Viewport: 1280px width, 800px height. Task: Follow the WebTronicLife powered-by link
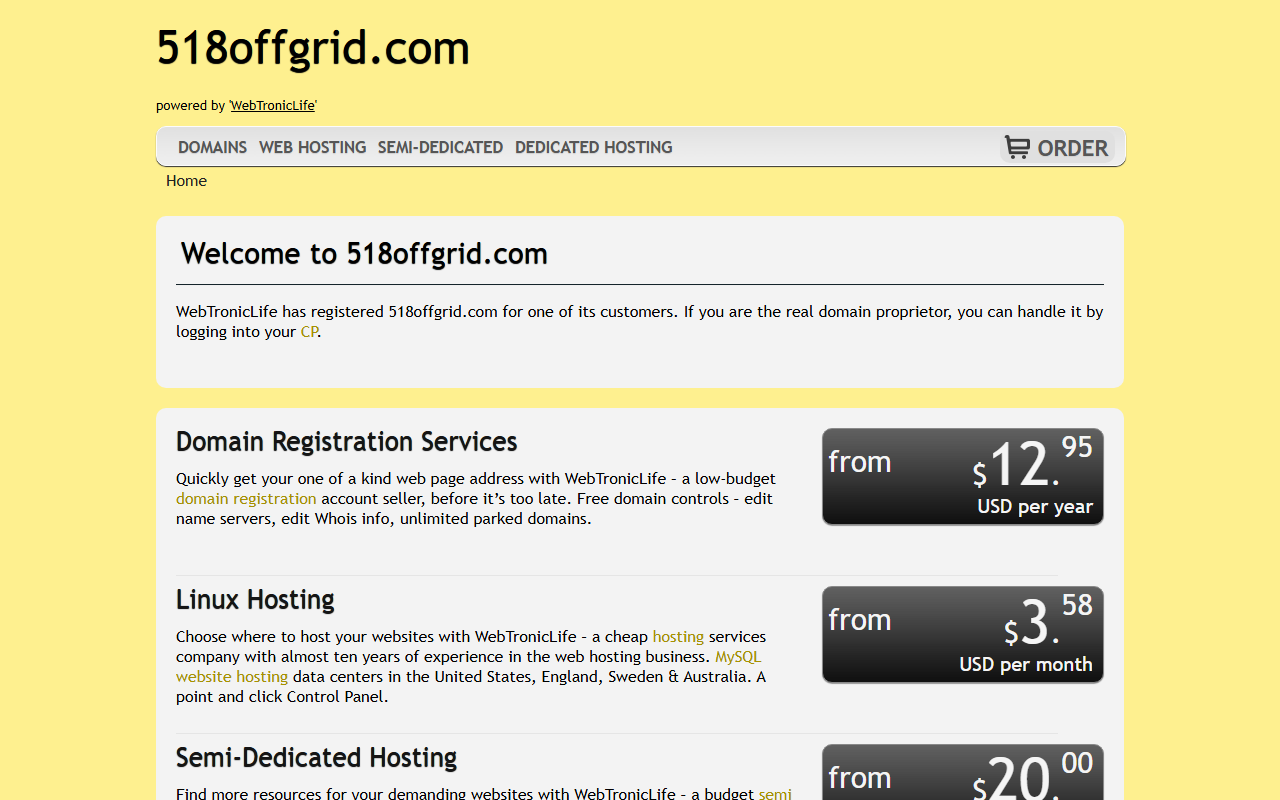(x=272, y=105)
